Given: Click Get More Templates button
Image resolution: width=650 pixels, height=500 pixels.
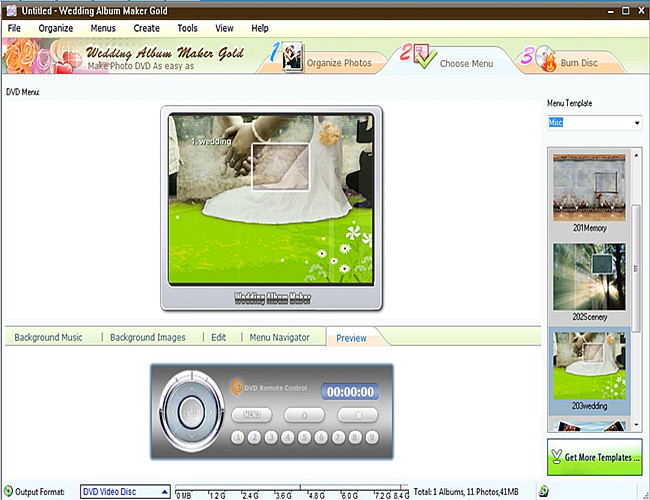Looking at the screenshot, I should coord(594,457).
